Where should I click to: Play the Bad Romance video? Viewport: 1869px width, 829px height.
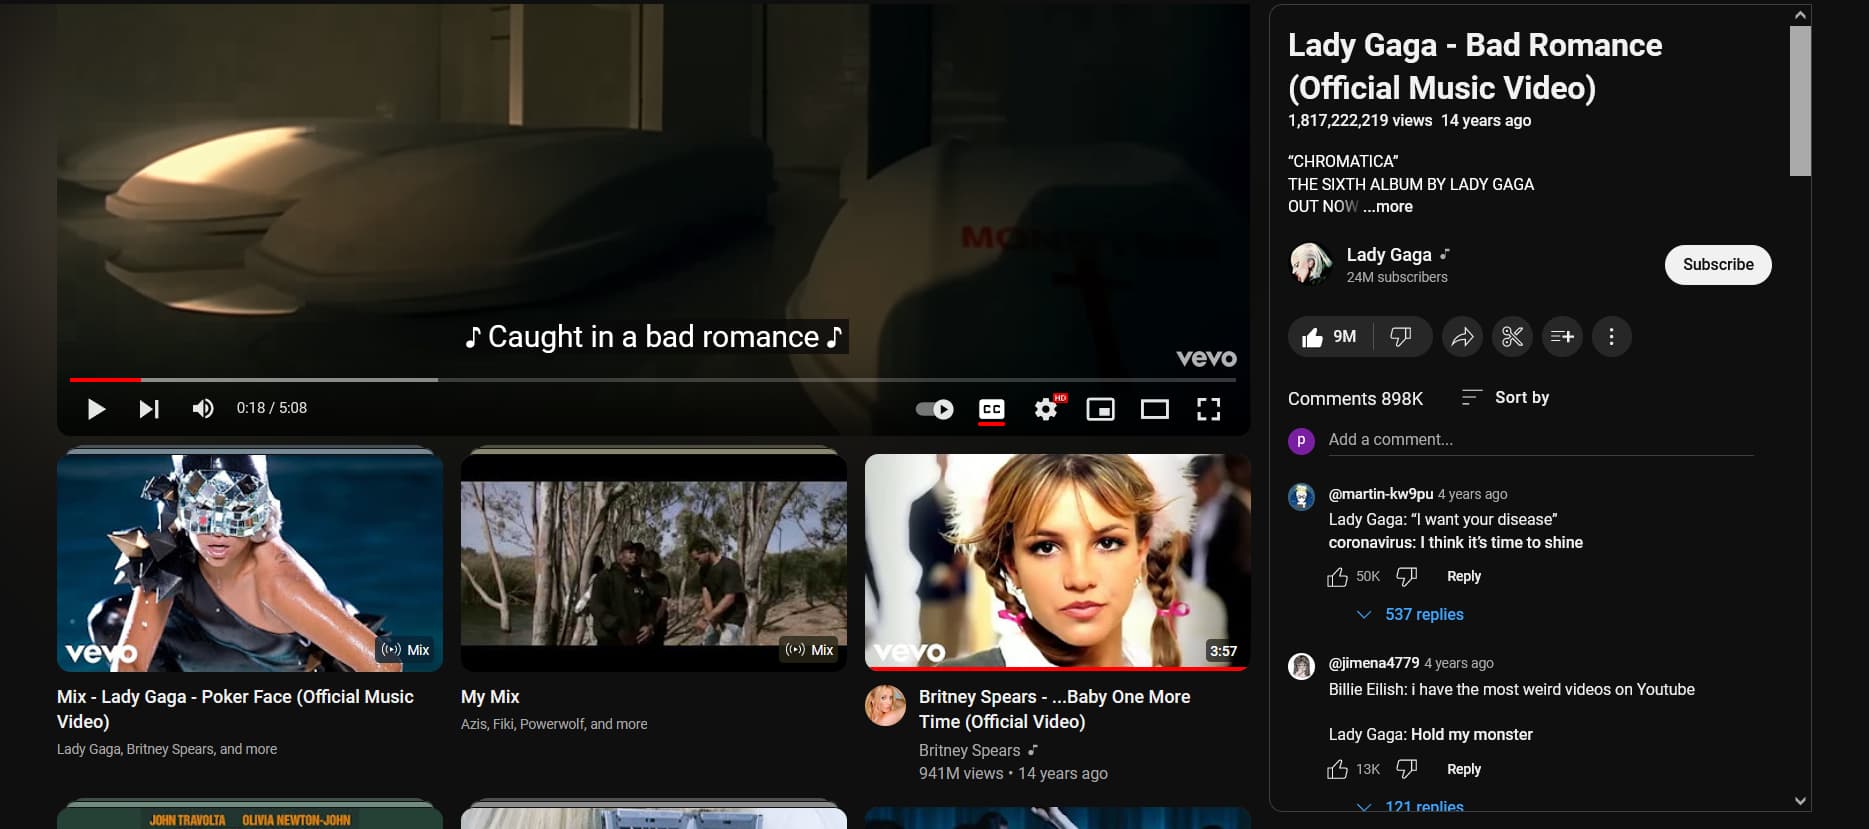[96, 409]
